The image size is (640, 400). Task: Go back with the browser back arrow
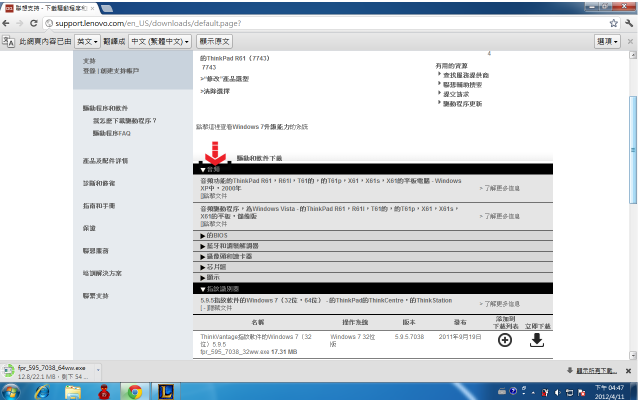tap(6, 23)
